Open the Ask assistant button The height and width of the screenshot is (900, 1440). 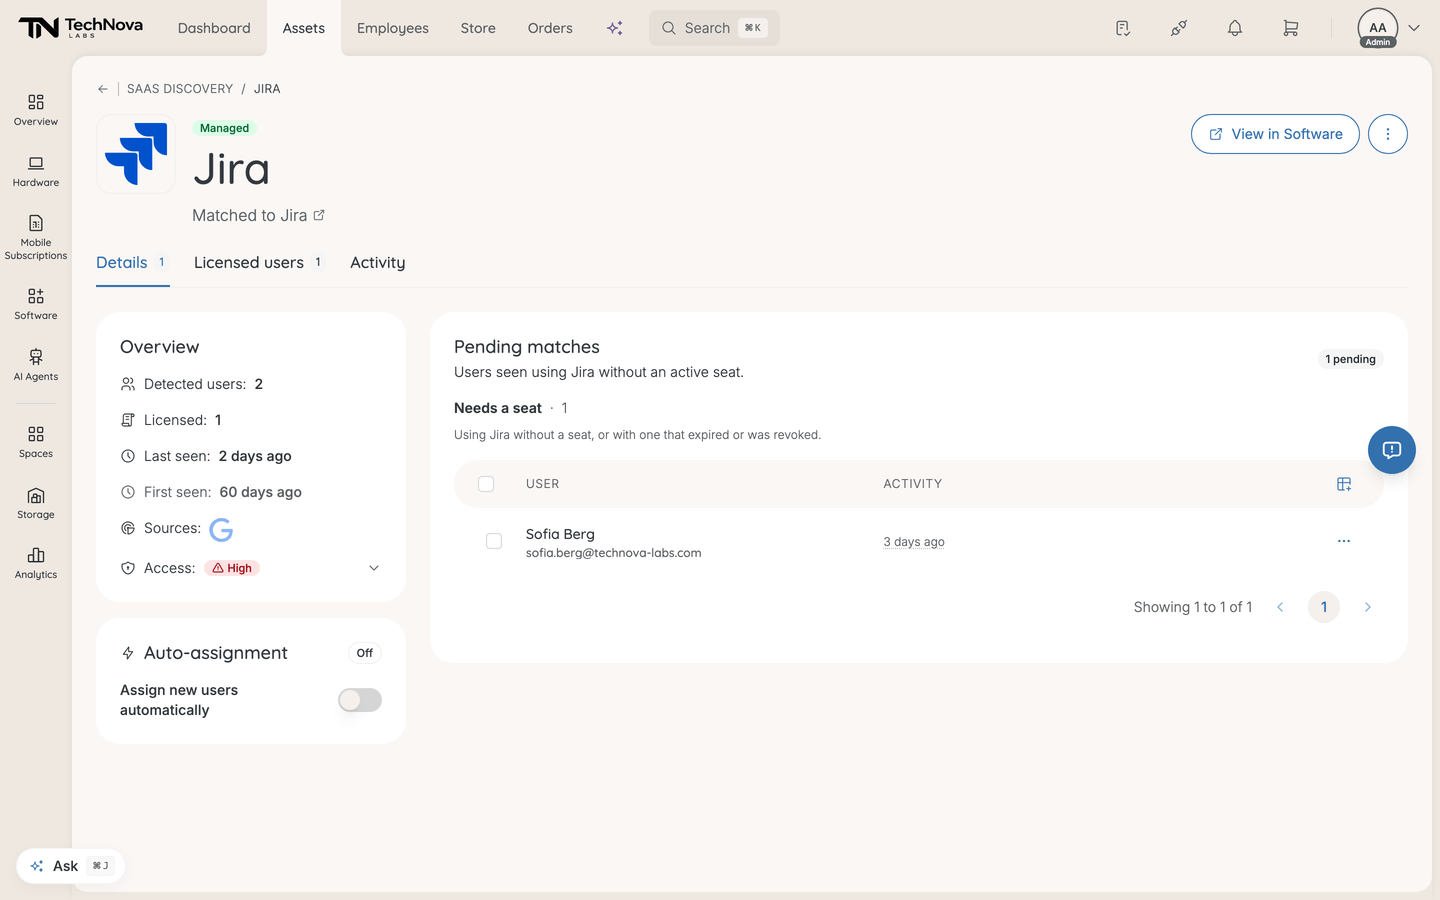[70, 866]
